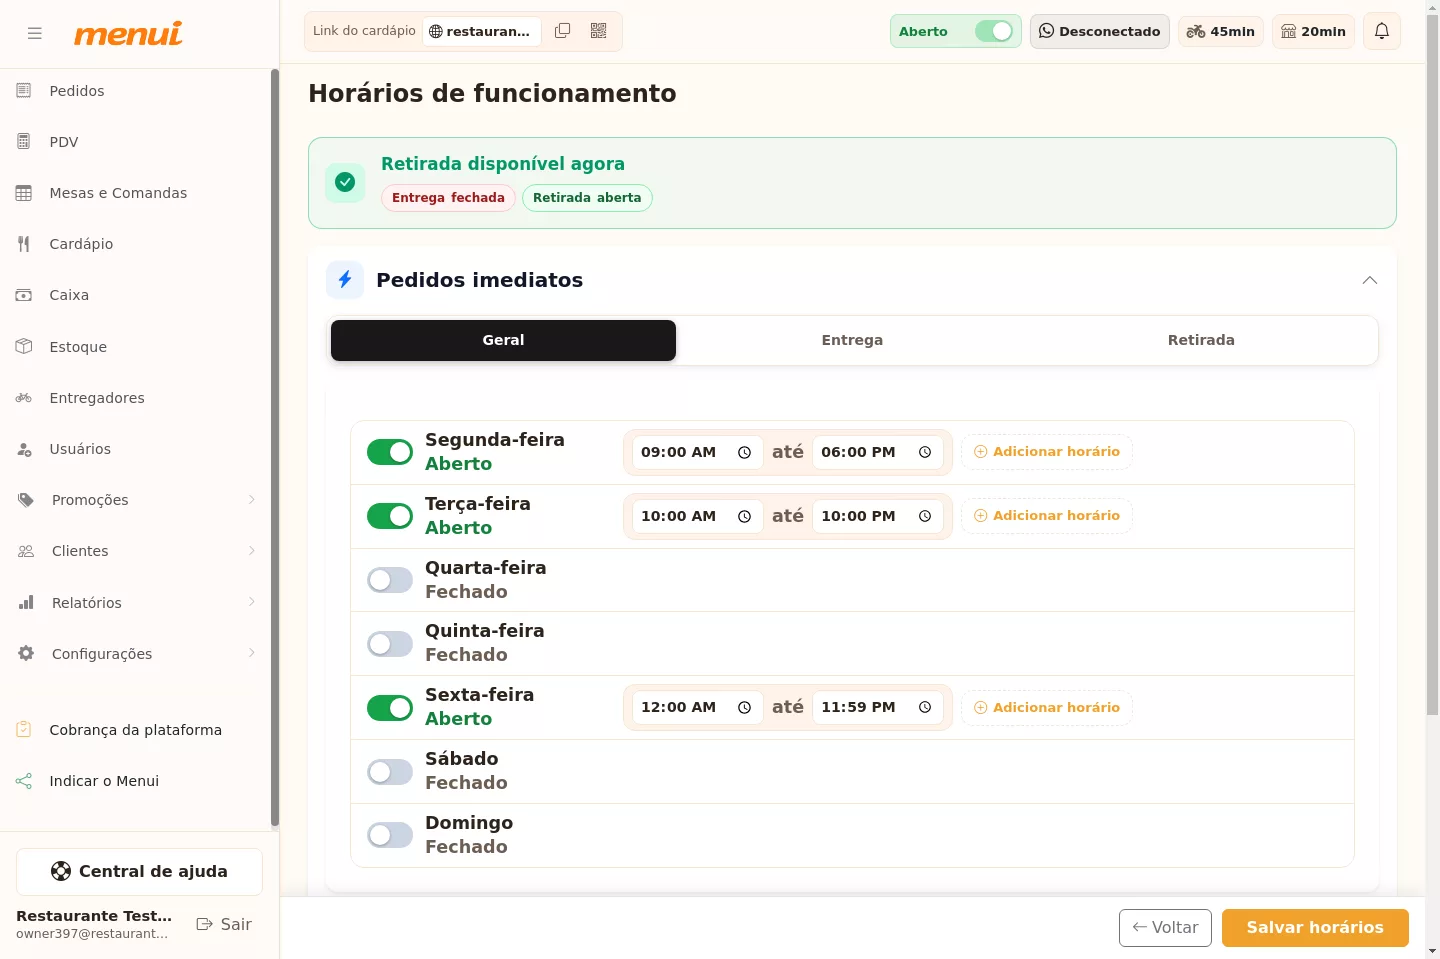Click the Entrega fechada badge

448,198
